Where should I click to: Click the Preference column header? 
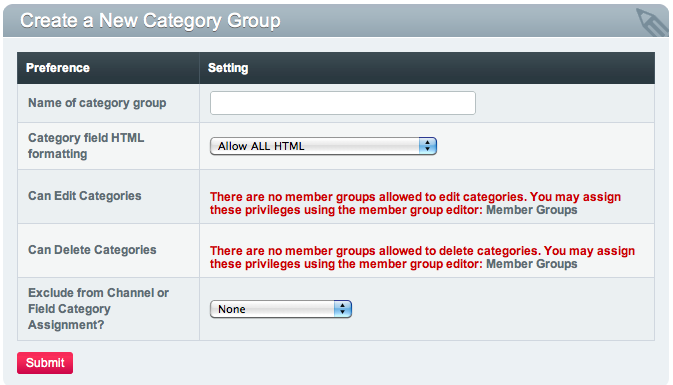coord(58,68)
